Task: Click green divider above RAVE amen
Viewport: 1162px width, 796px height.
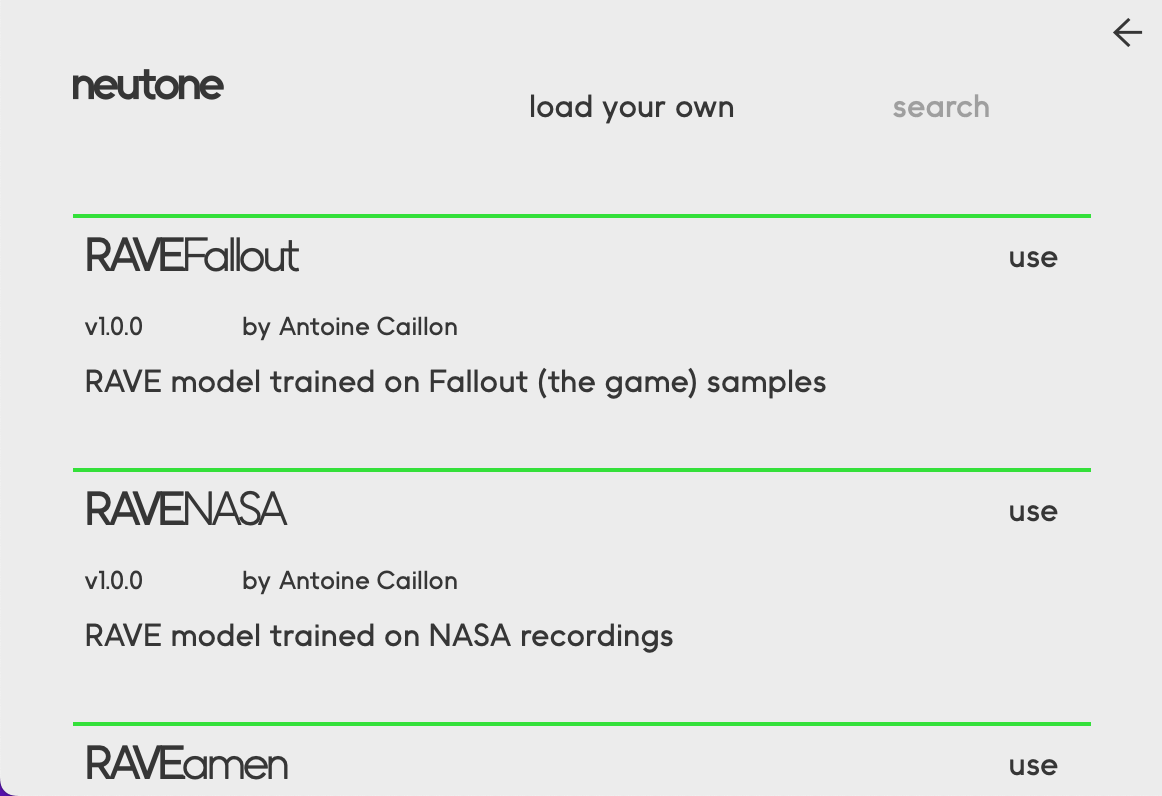Action: point(581,723)
